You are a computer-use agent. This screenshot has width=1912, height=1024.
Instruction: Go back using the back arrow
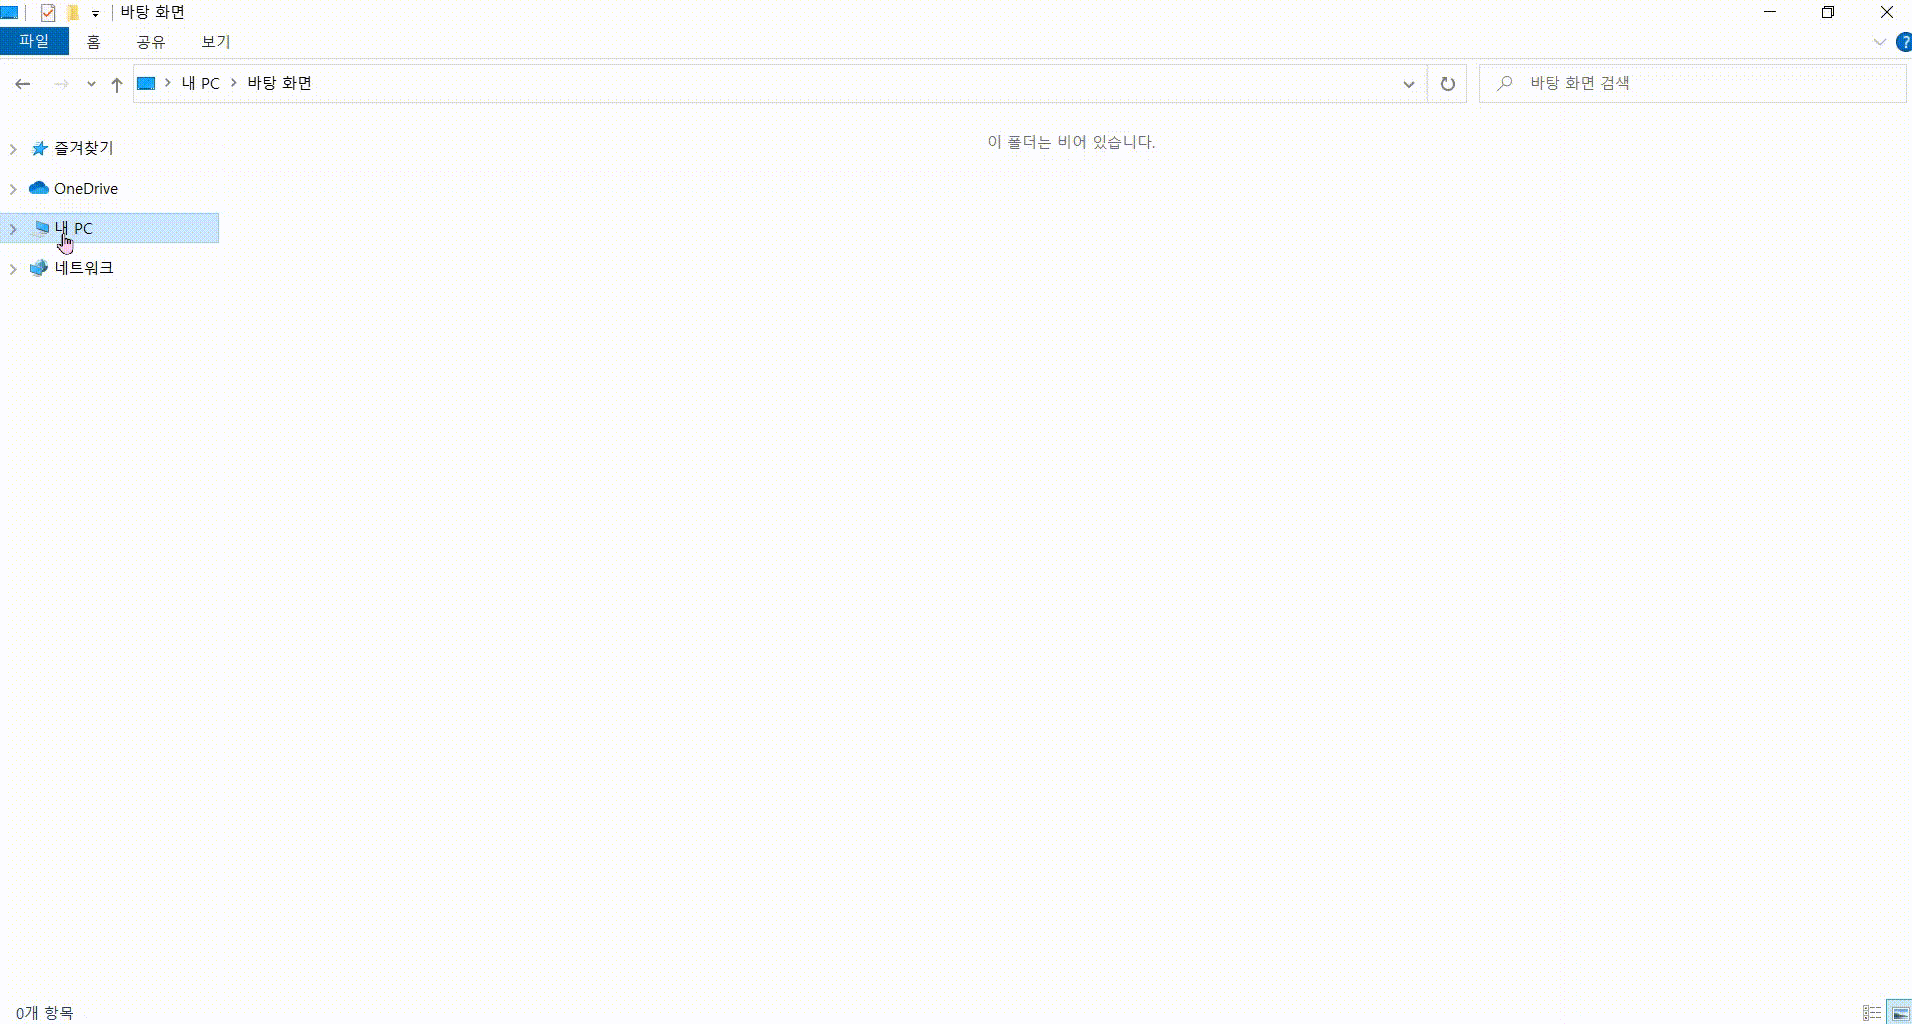click(23, 84)
